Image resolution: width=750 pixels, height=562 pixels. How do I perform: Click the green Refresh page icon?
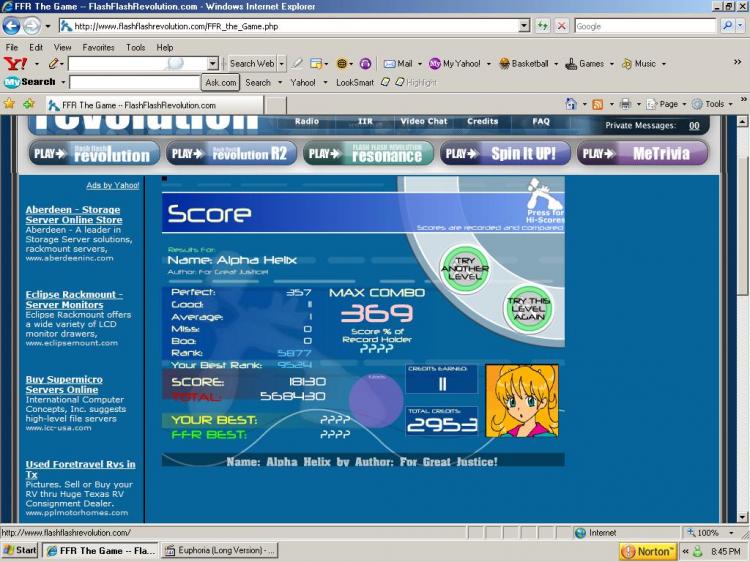point(542,26)
